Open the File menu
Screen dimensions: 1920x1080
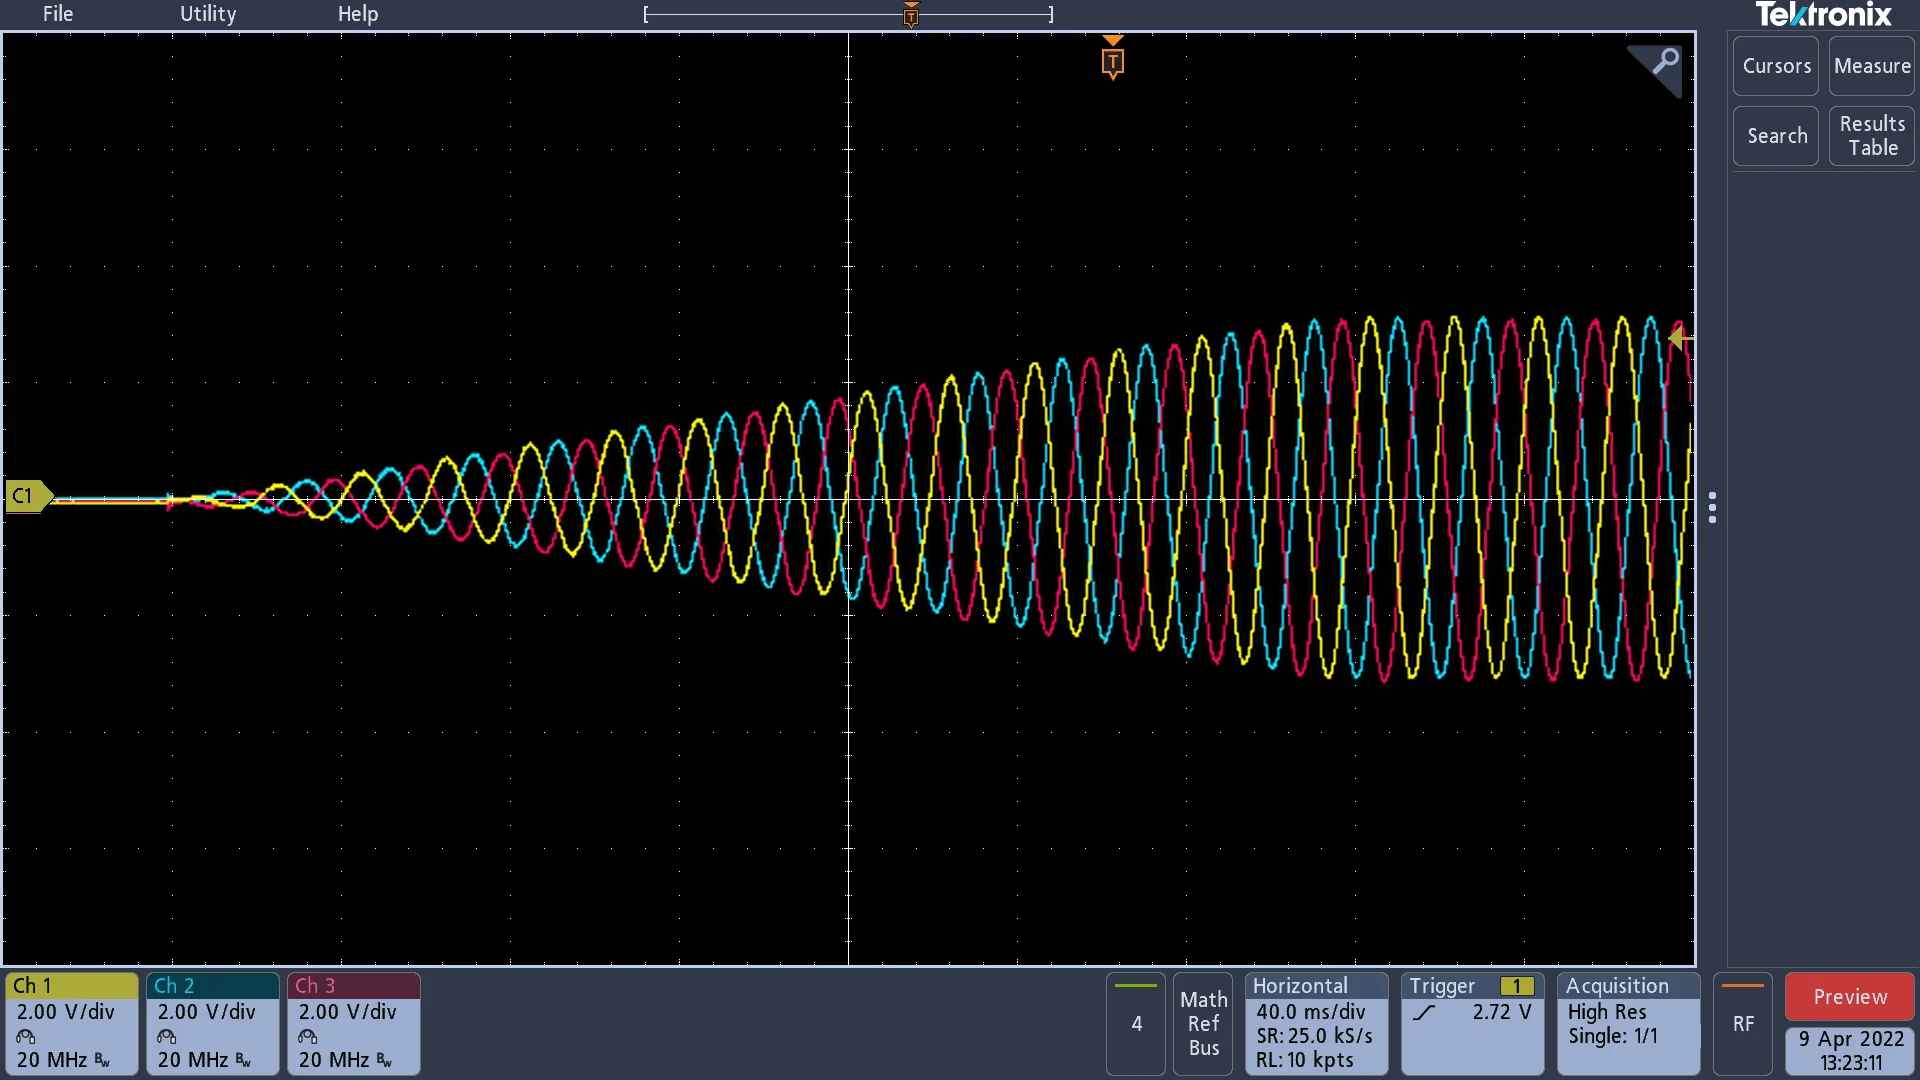58,13
